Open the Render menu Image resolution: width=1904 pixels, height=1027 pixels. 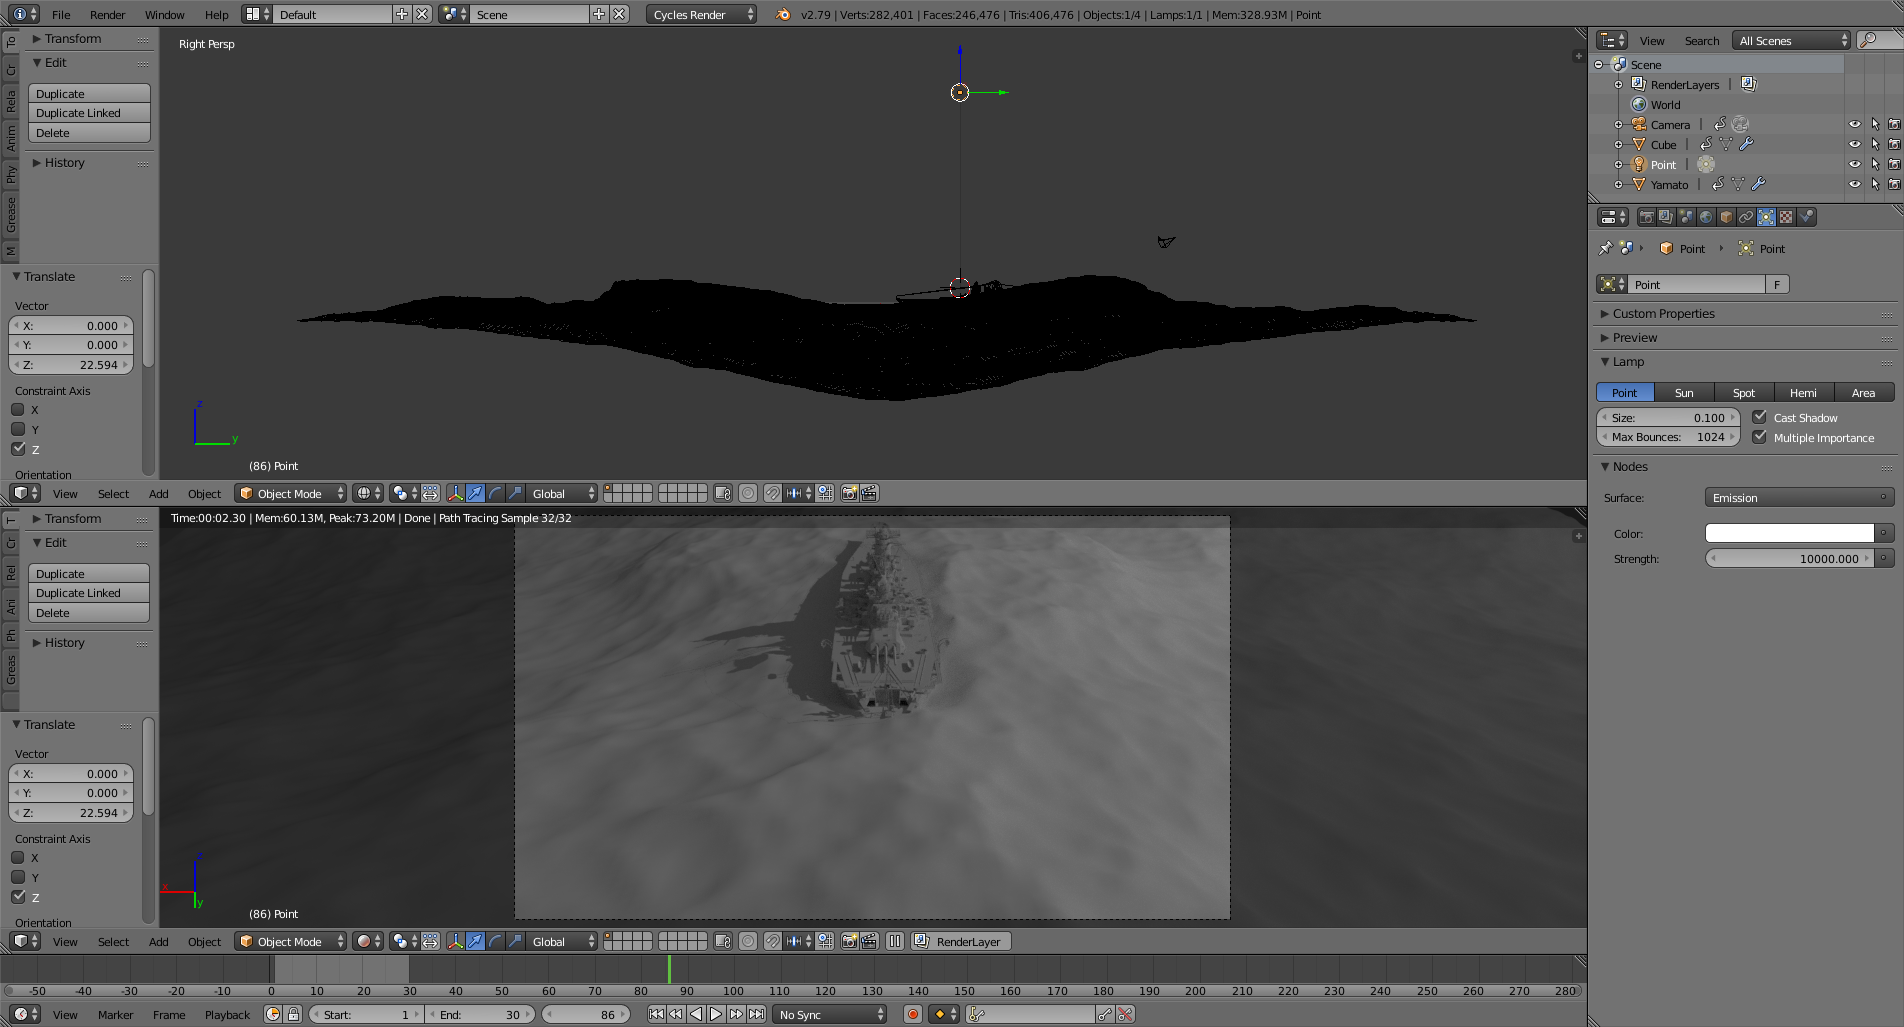click(x=107, y=14)
